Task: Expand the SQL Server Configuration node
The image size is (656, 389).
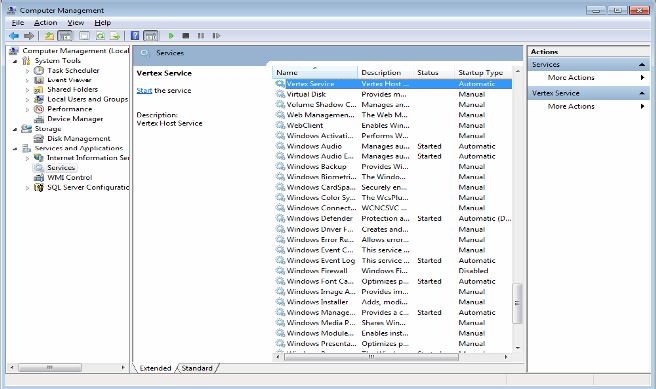Action: click(28, 188)
